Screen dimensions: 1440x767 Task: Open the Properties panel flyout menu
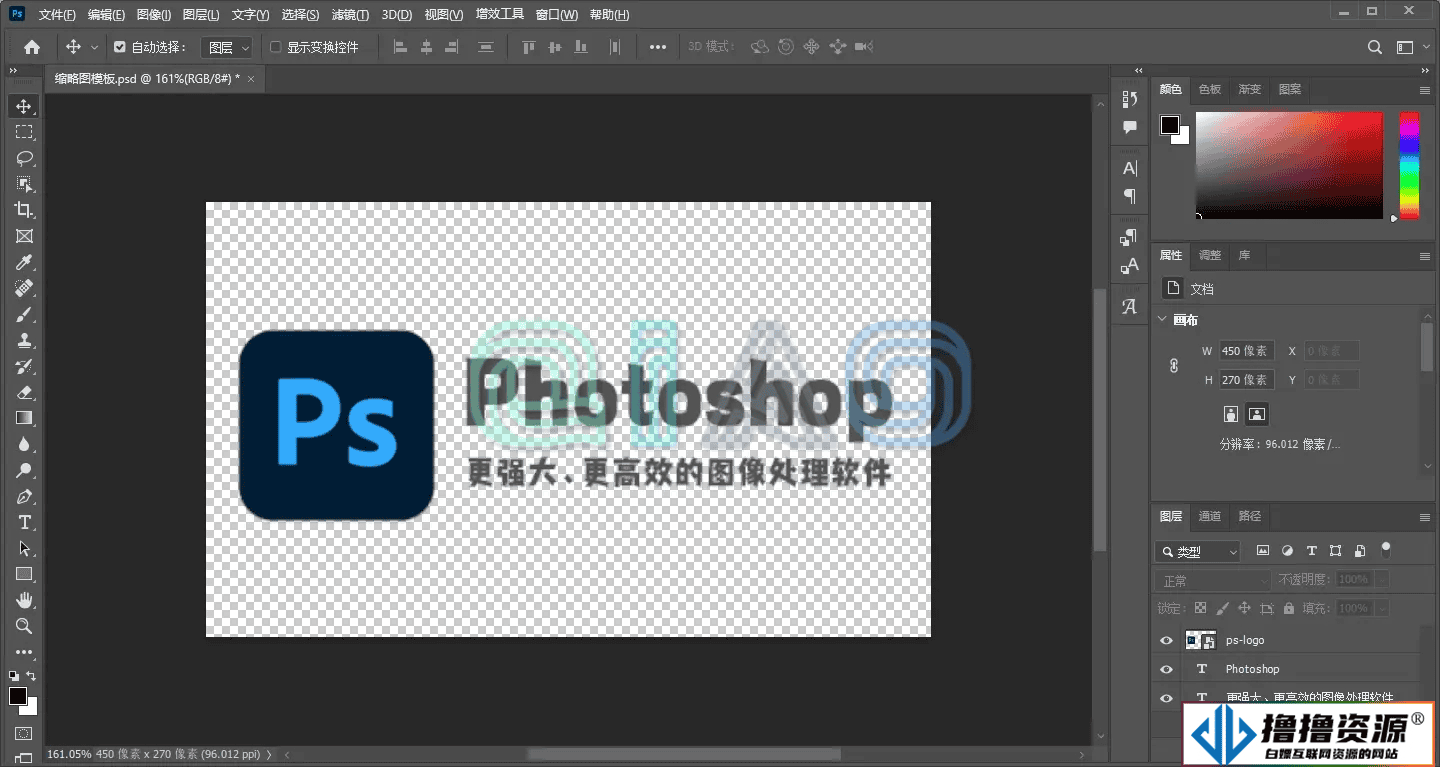pos(1425,256)
